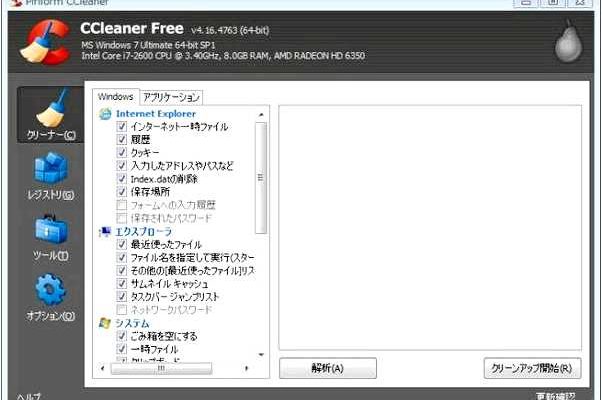Uncheck ごみ箱を空にする checkbox
Viewport: 602px width, 400px height.
click(121, 336)
